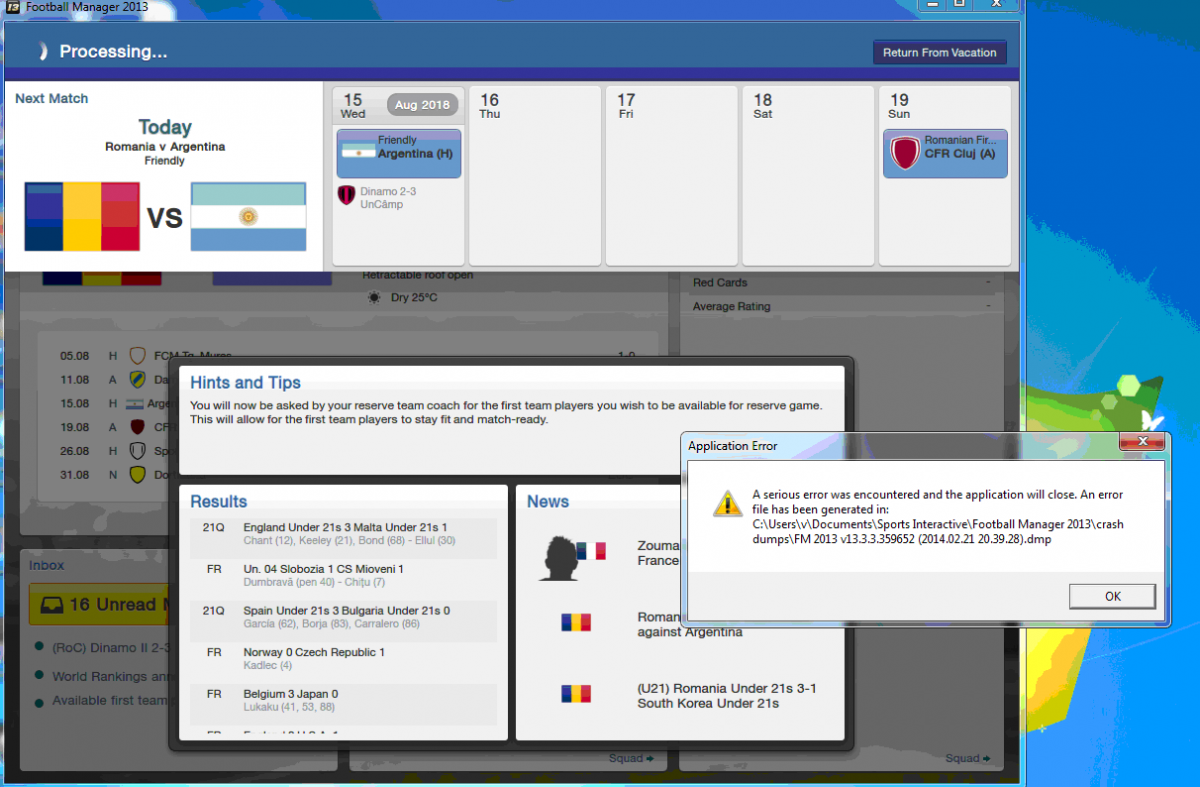Select the Thursday 16 calendar day
1200x787 pixels.
point(535,175)
